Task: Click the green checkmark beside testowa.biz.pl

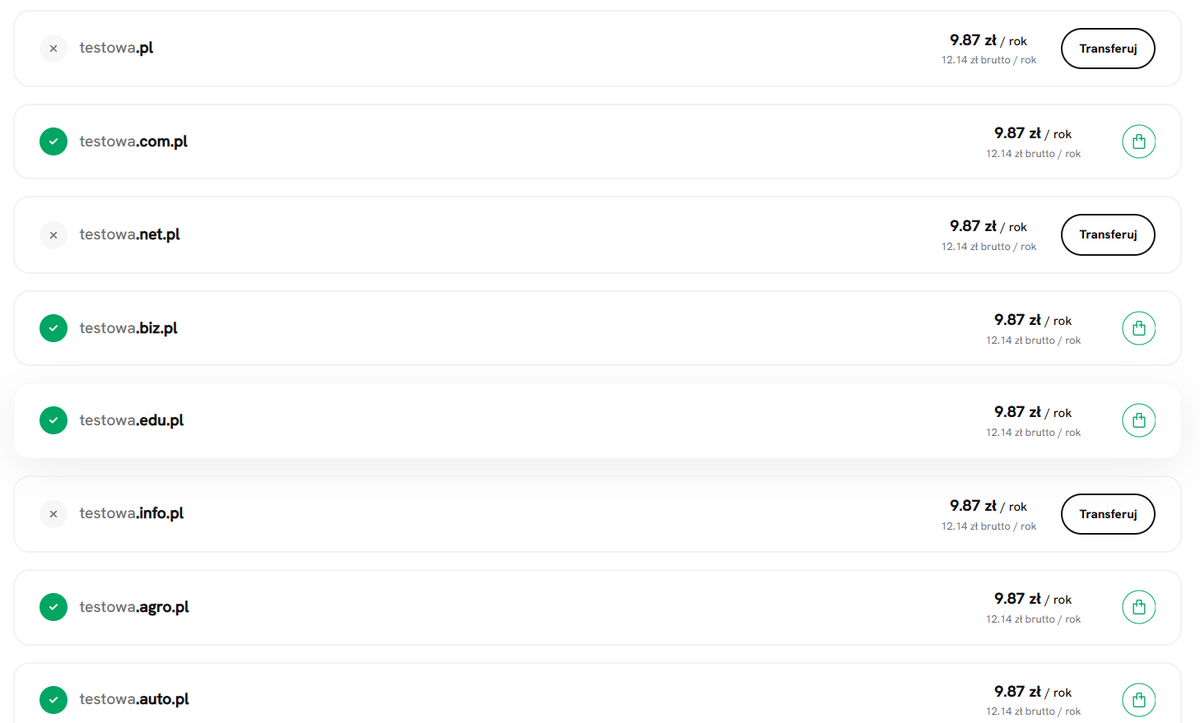Action: (53, 328)
